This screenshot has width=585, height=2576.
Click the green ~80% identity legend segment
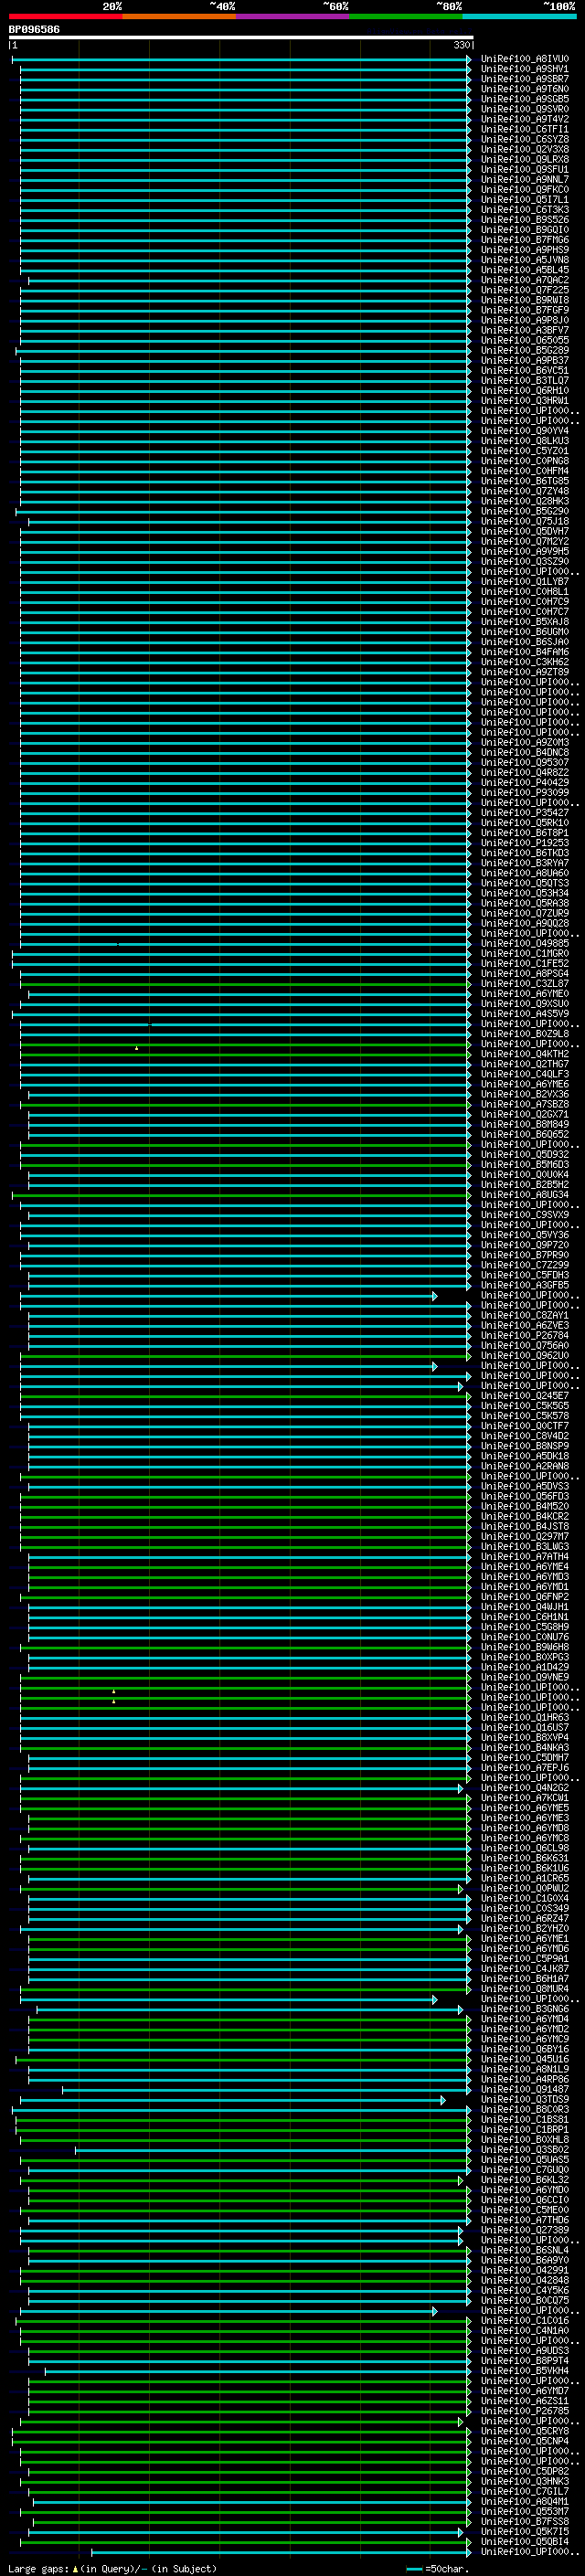coord(406,16)
